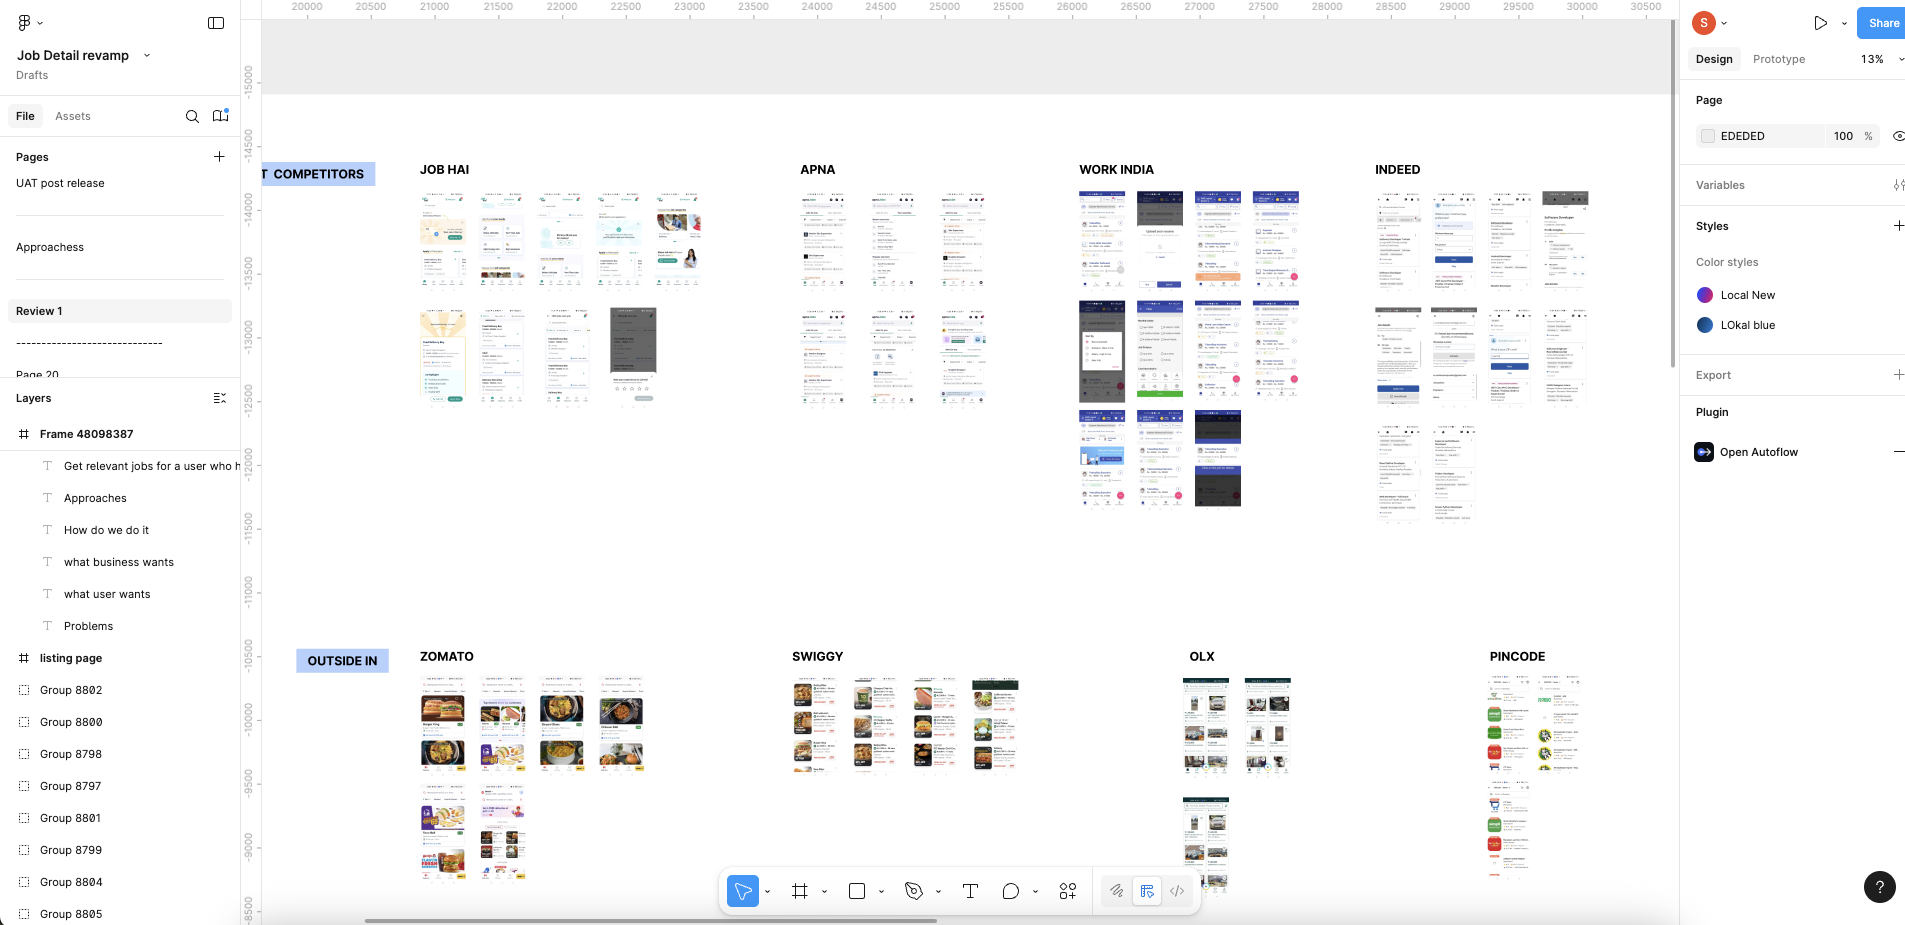
Task: Expand the Pen tools dropdown arrow
Action: (938, 891)
